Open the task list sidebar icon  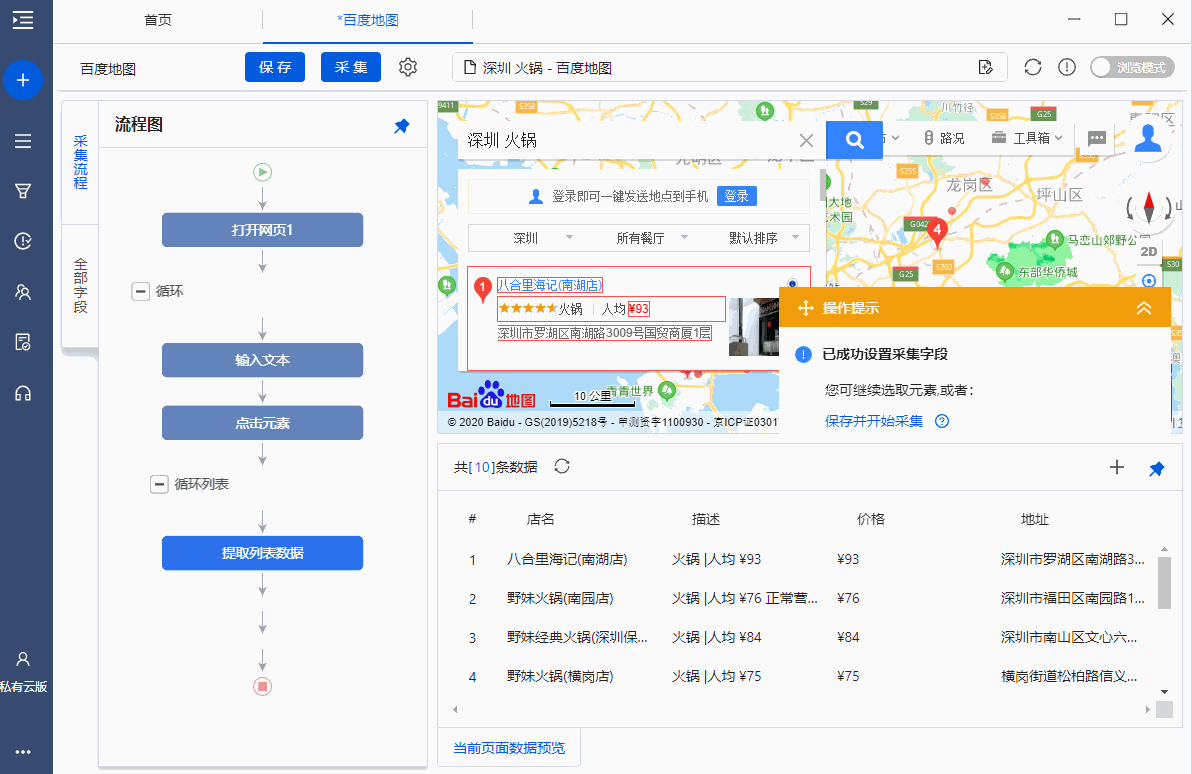click(x=23, y=141)
